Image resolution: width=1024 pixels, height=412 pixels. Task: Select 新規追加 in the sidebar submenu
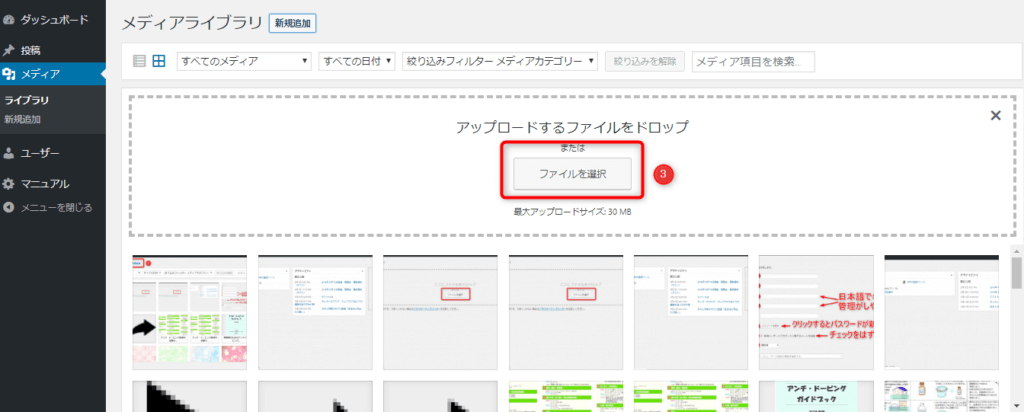[23, 119]
